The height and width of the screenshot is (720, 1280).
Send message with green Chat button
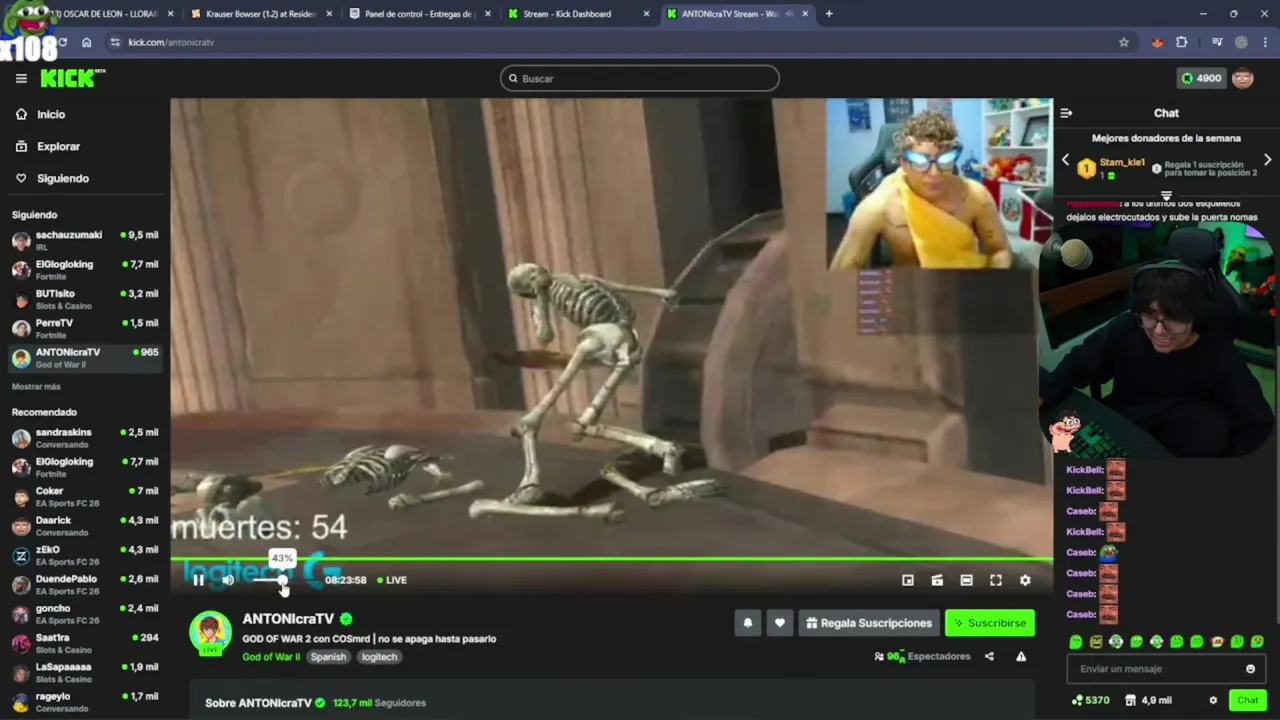point(1247,700)
